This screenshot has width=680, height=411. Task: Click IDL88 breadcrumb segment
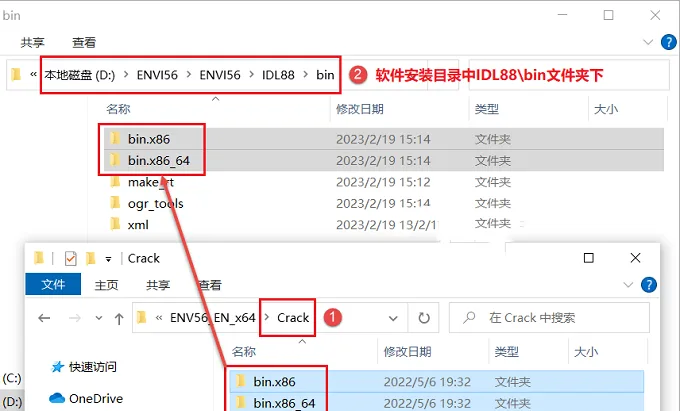pos(278,75)
